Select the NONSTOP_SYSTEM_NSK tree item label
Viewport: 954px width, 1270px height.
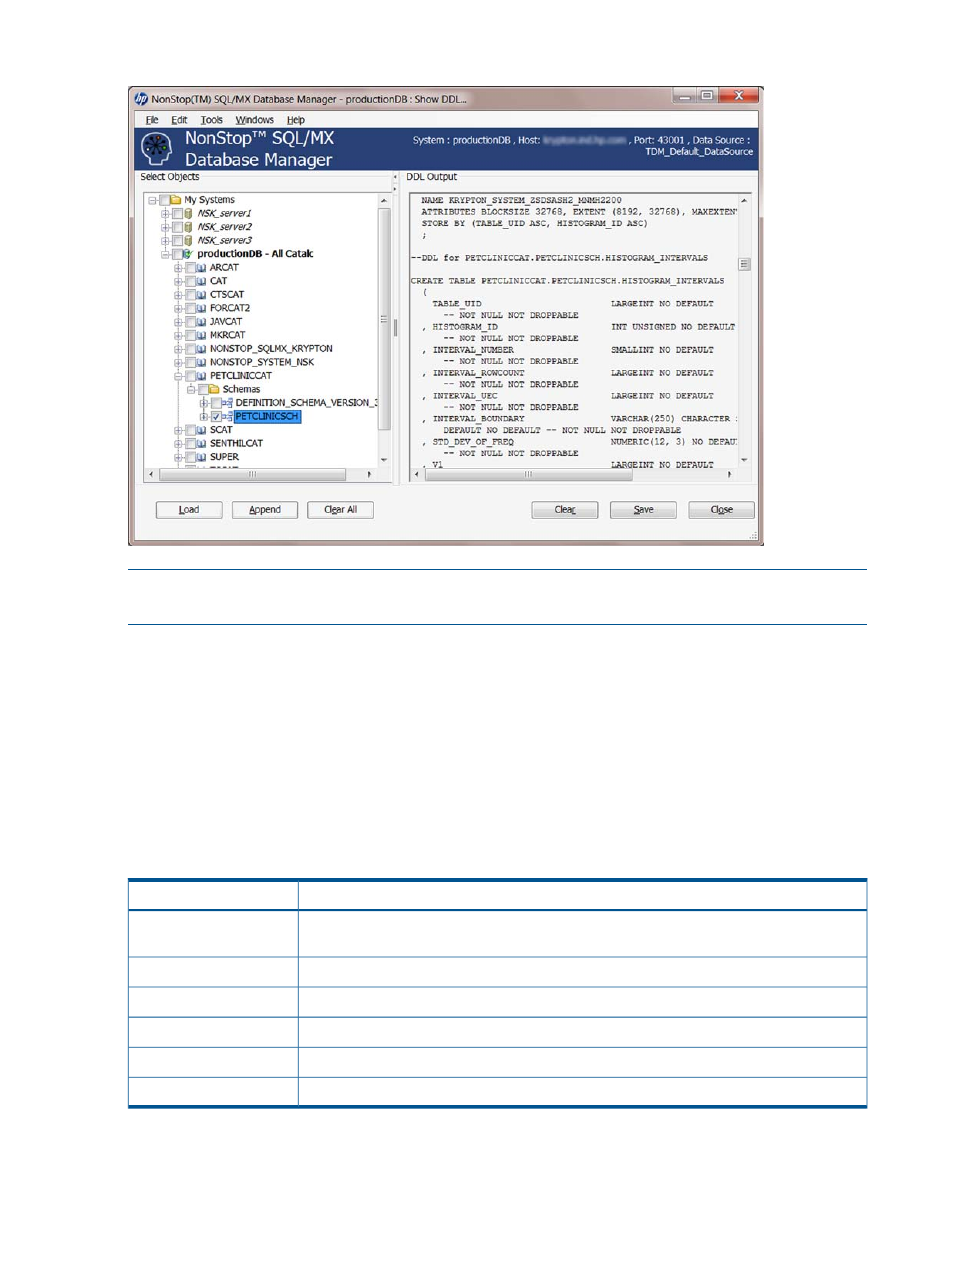click(x=262, y=362)
